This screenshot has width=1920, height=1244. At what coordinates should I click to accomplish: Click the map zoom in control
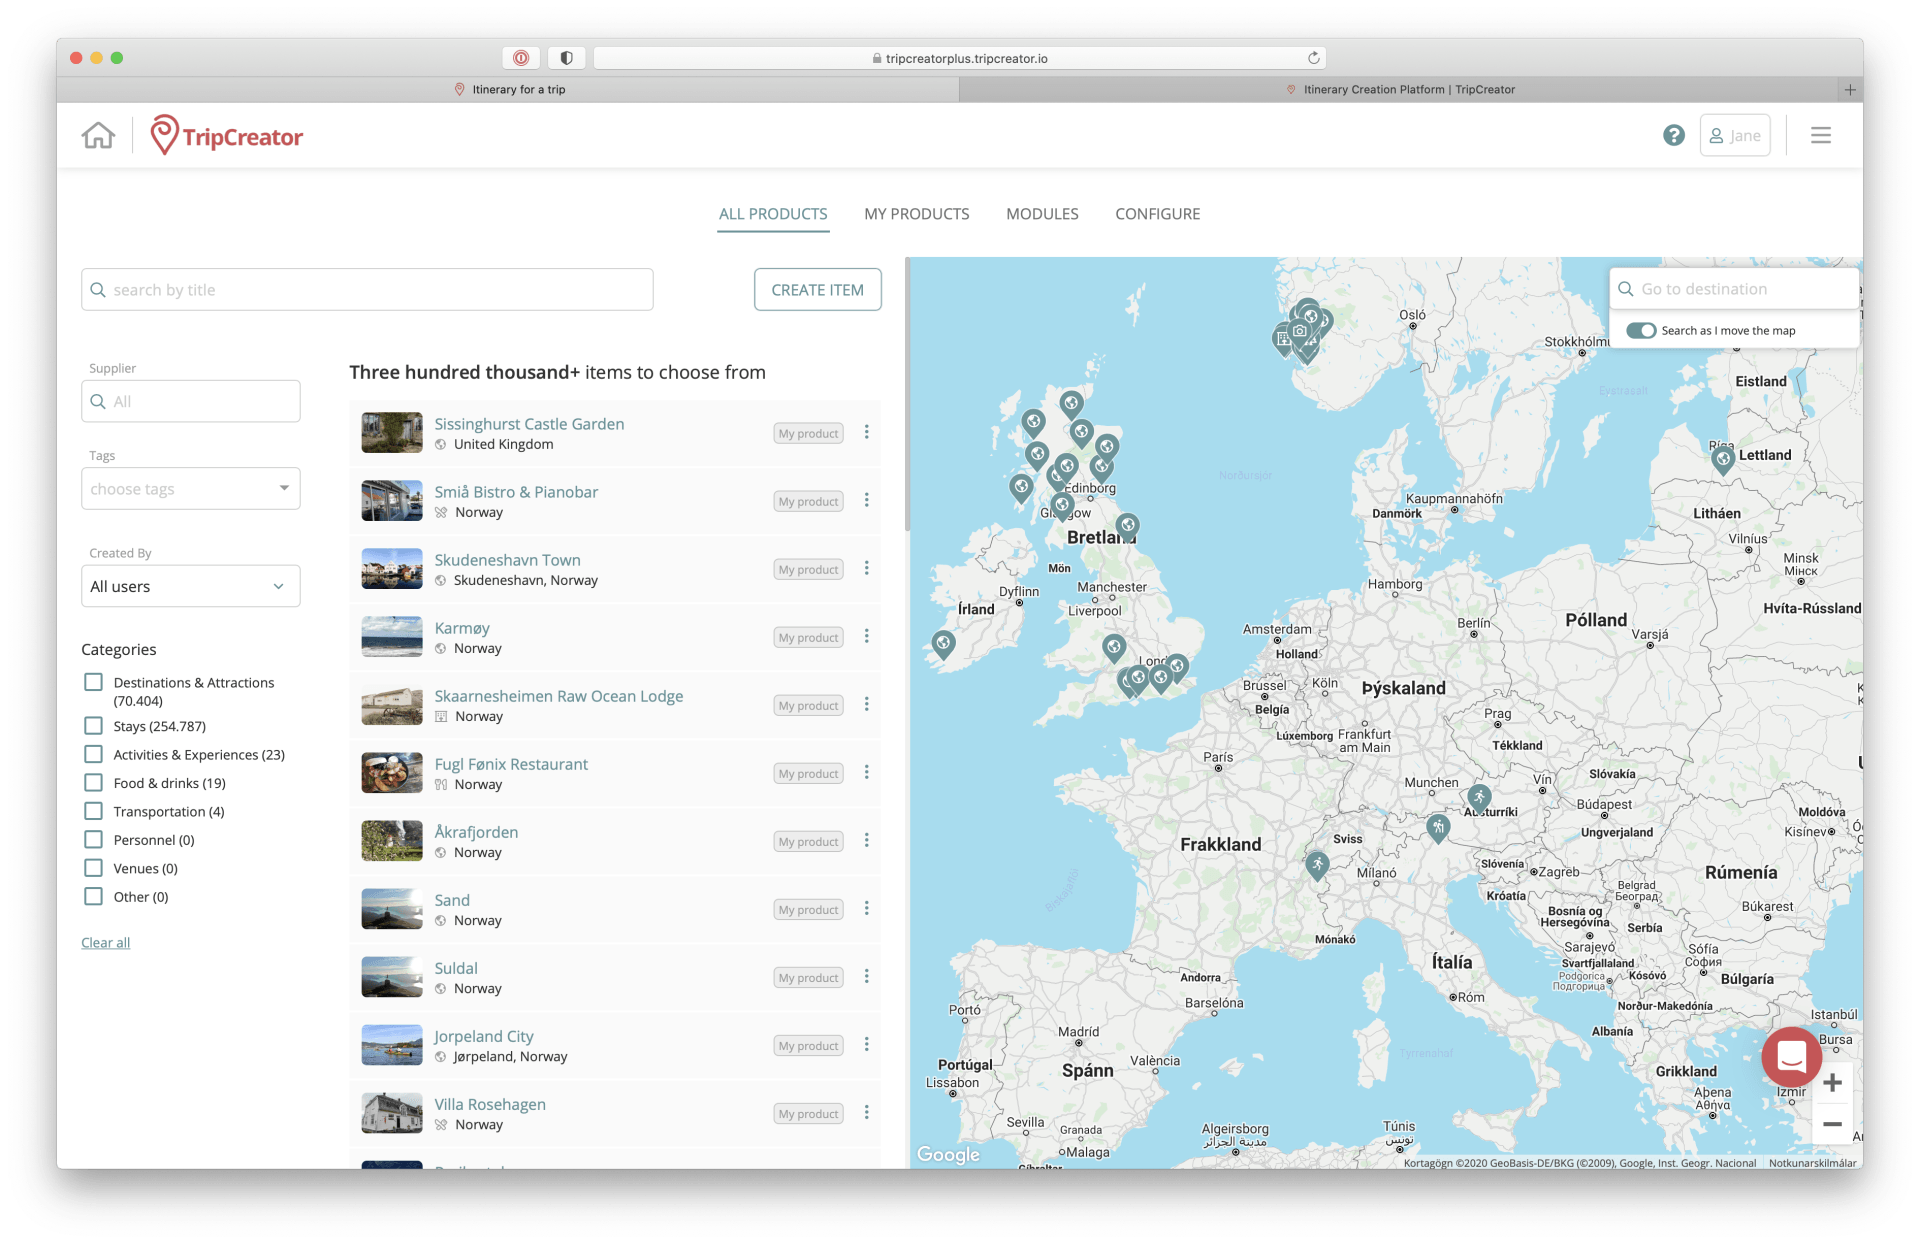1833,1082
